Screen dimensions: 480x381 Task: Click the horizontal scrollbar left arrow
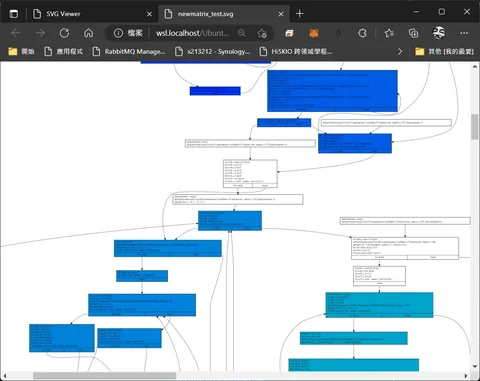[x=5, y=376]
